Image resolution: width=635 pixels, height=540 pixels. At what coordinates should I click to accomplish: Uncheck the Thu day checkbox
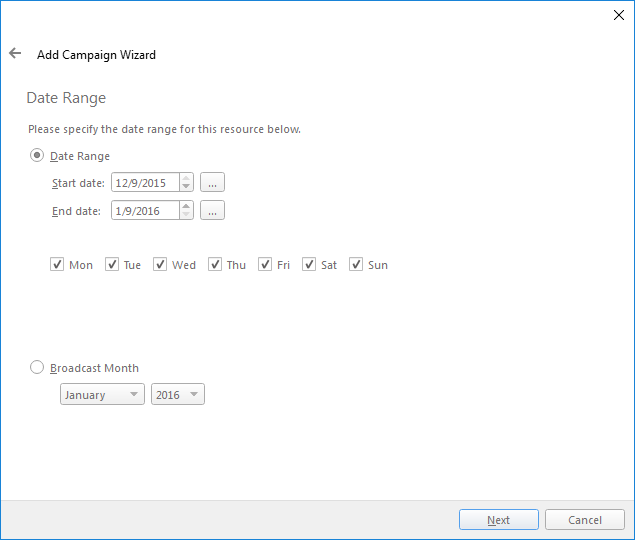coord(215,265)
